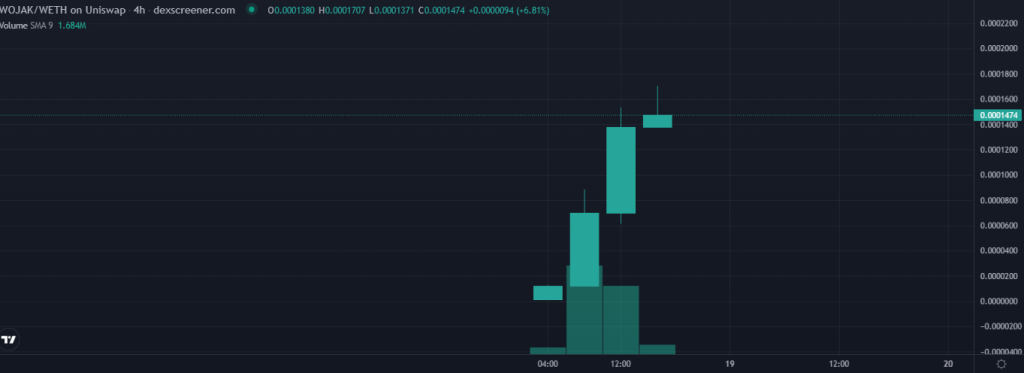Click the 0.0001200 price axis label
Viewport: 1024px width, 373px height.
999,150
